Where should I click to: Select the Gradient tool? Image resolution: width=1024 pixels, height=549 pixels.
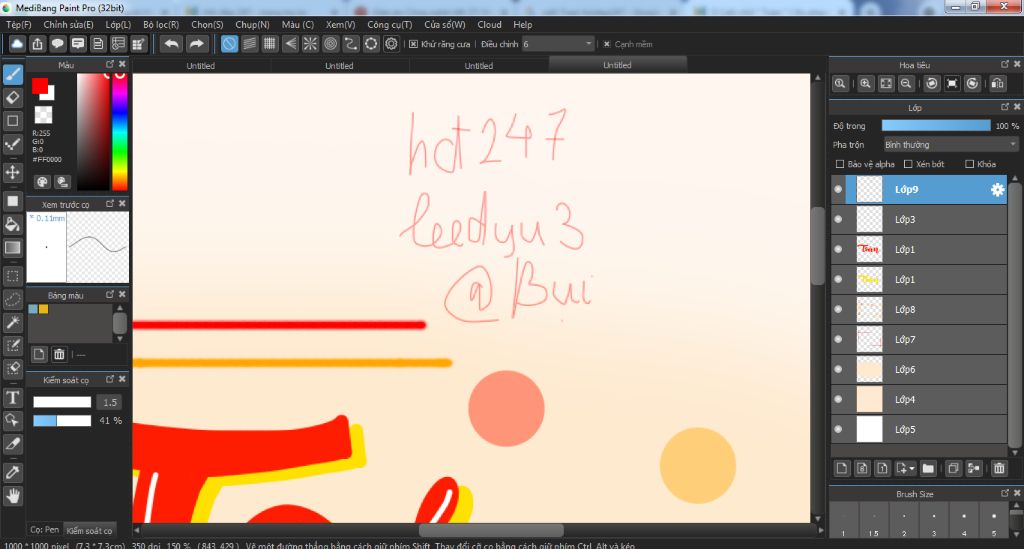(x=13, y=247)
